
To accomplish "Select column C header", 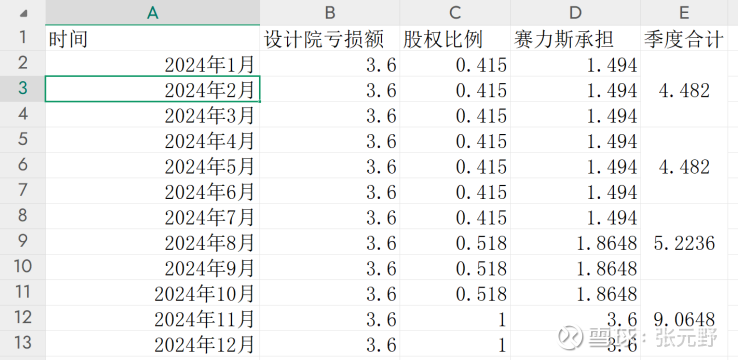I will (455, 12).
